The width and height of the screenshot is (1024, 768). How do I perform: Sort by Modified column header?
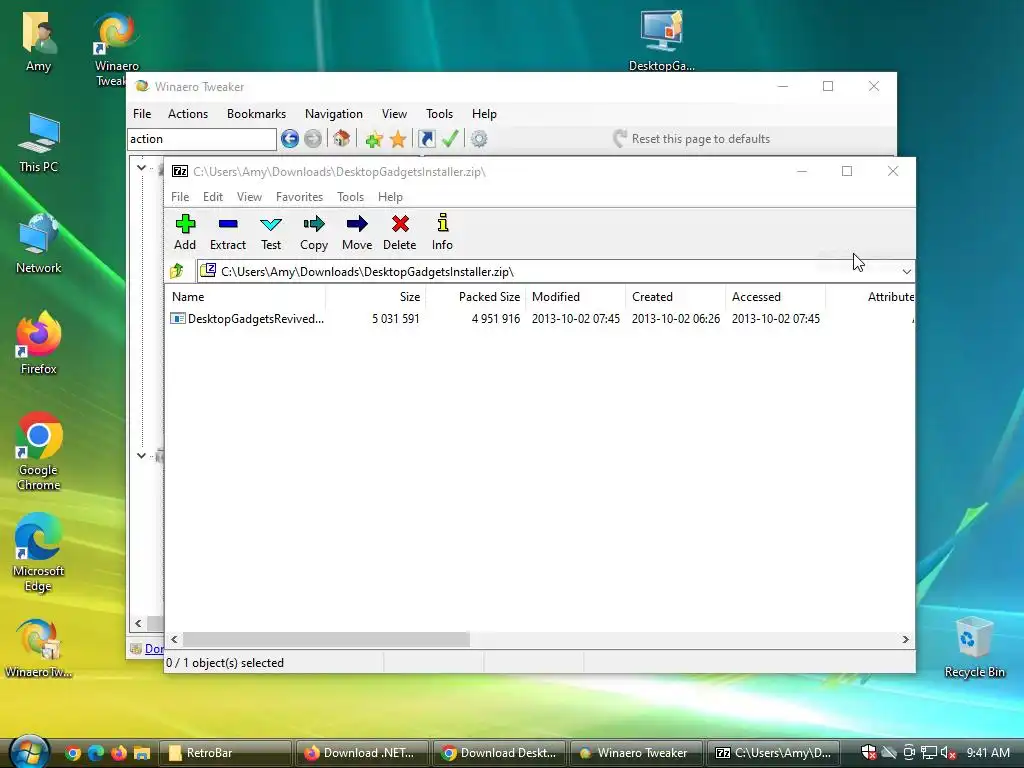(575, 296)
